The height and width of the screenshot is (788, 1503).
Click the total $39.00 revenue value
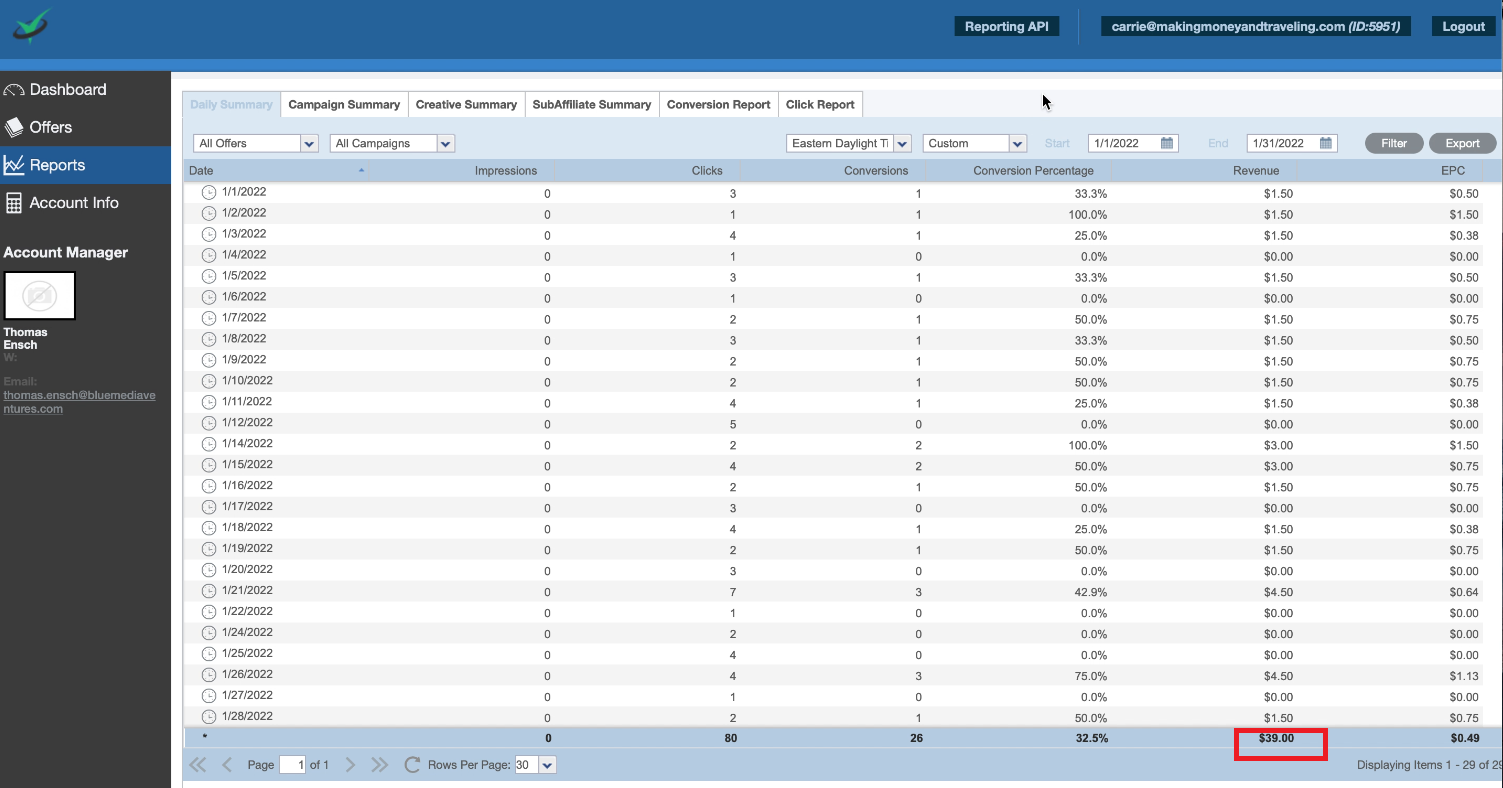click(x=1276, y=738)
